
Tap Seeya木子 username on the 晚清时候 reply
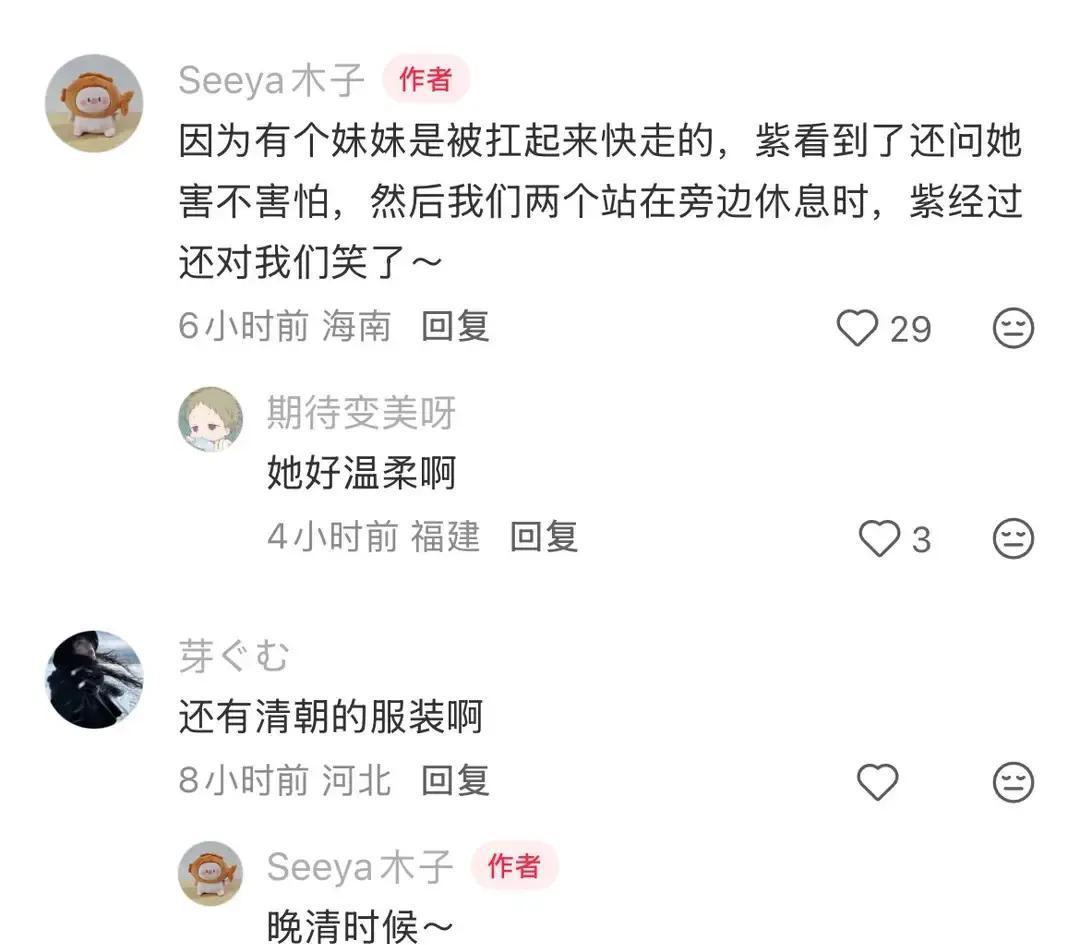click(x=360, y=867)
